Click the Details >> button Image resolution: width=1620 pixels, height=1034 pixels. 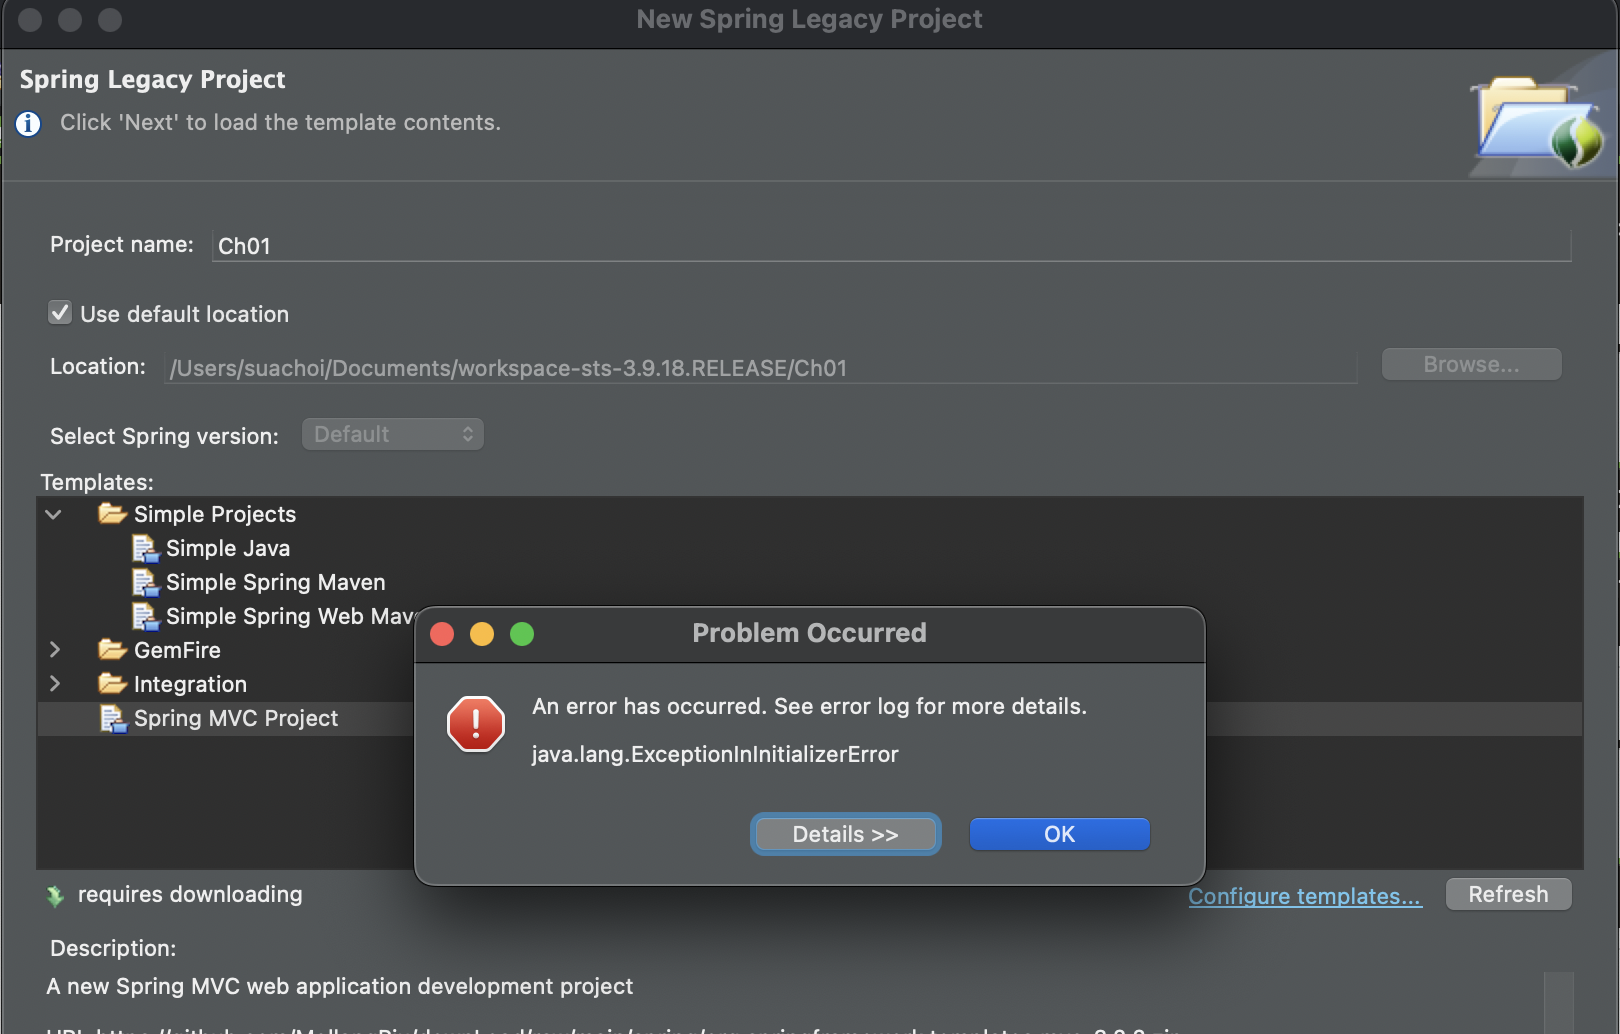click(845, 834)
